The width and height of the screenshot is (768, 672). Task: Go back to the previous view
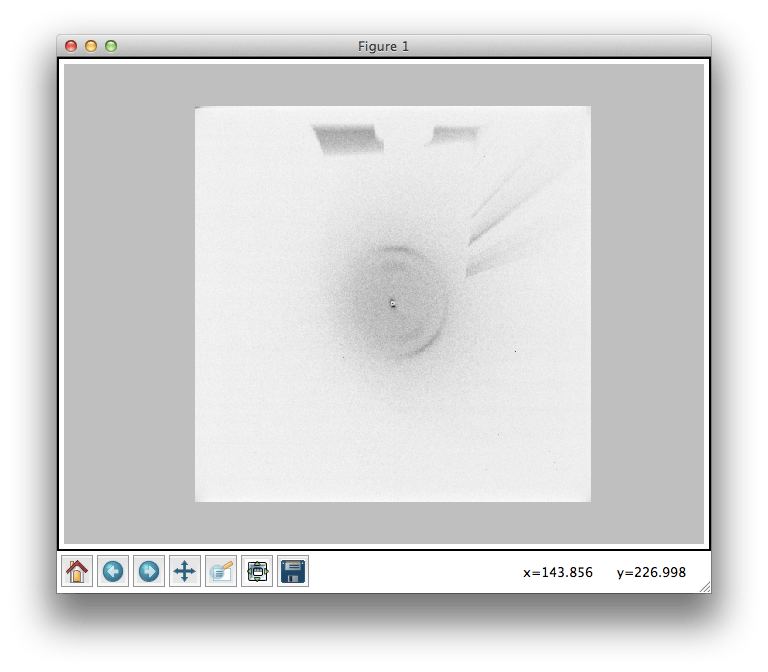tap(113, 571)
